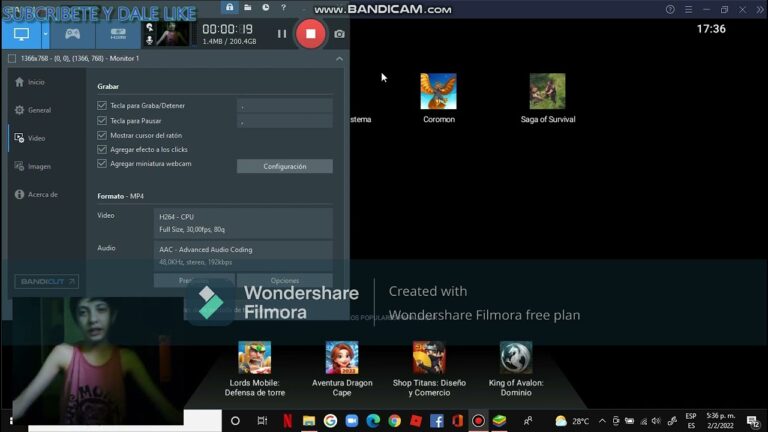
Task: Open the Bandicut link button
Action: (x=47, y=282)
